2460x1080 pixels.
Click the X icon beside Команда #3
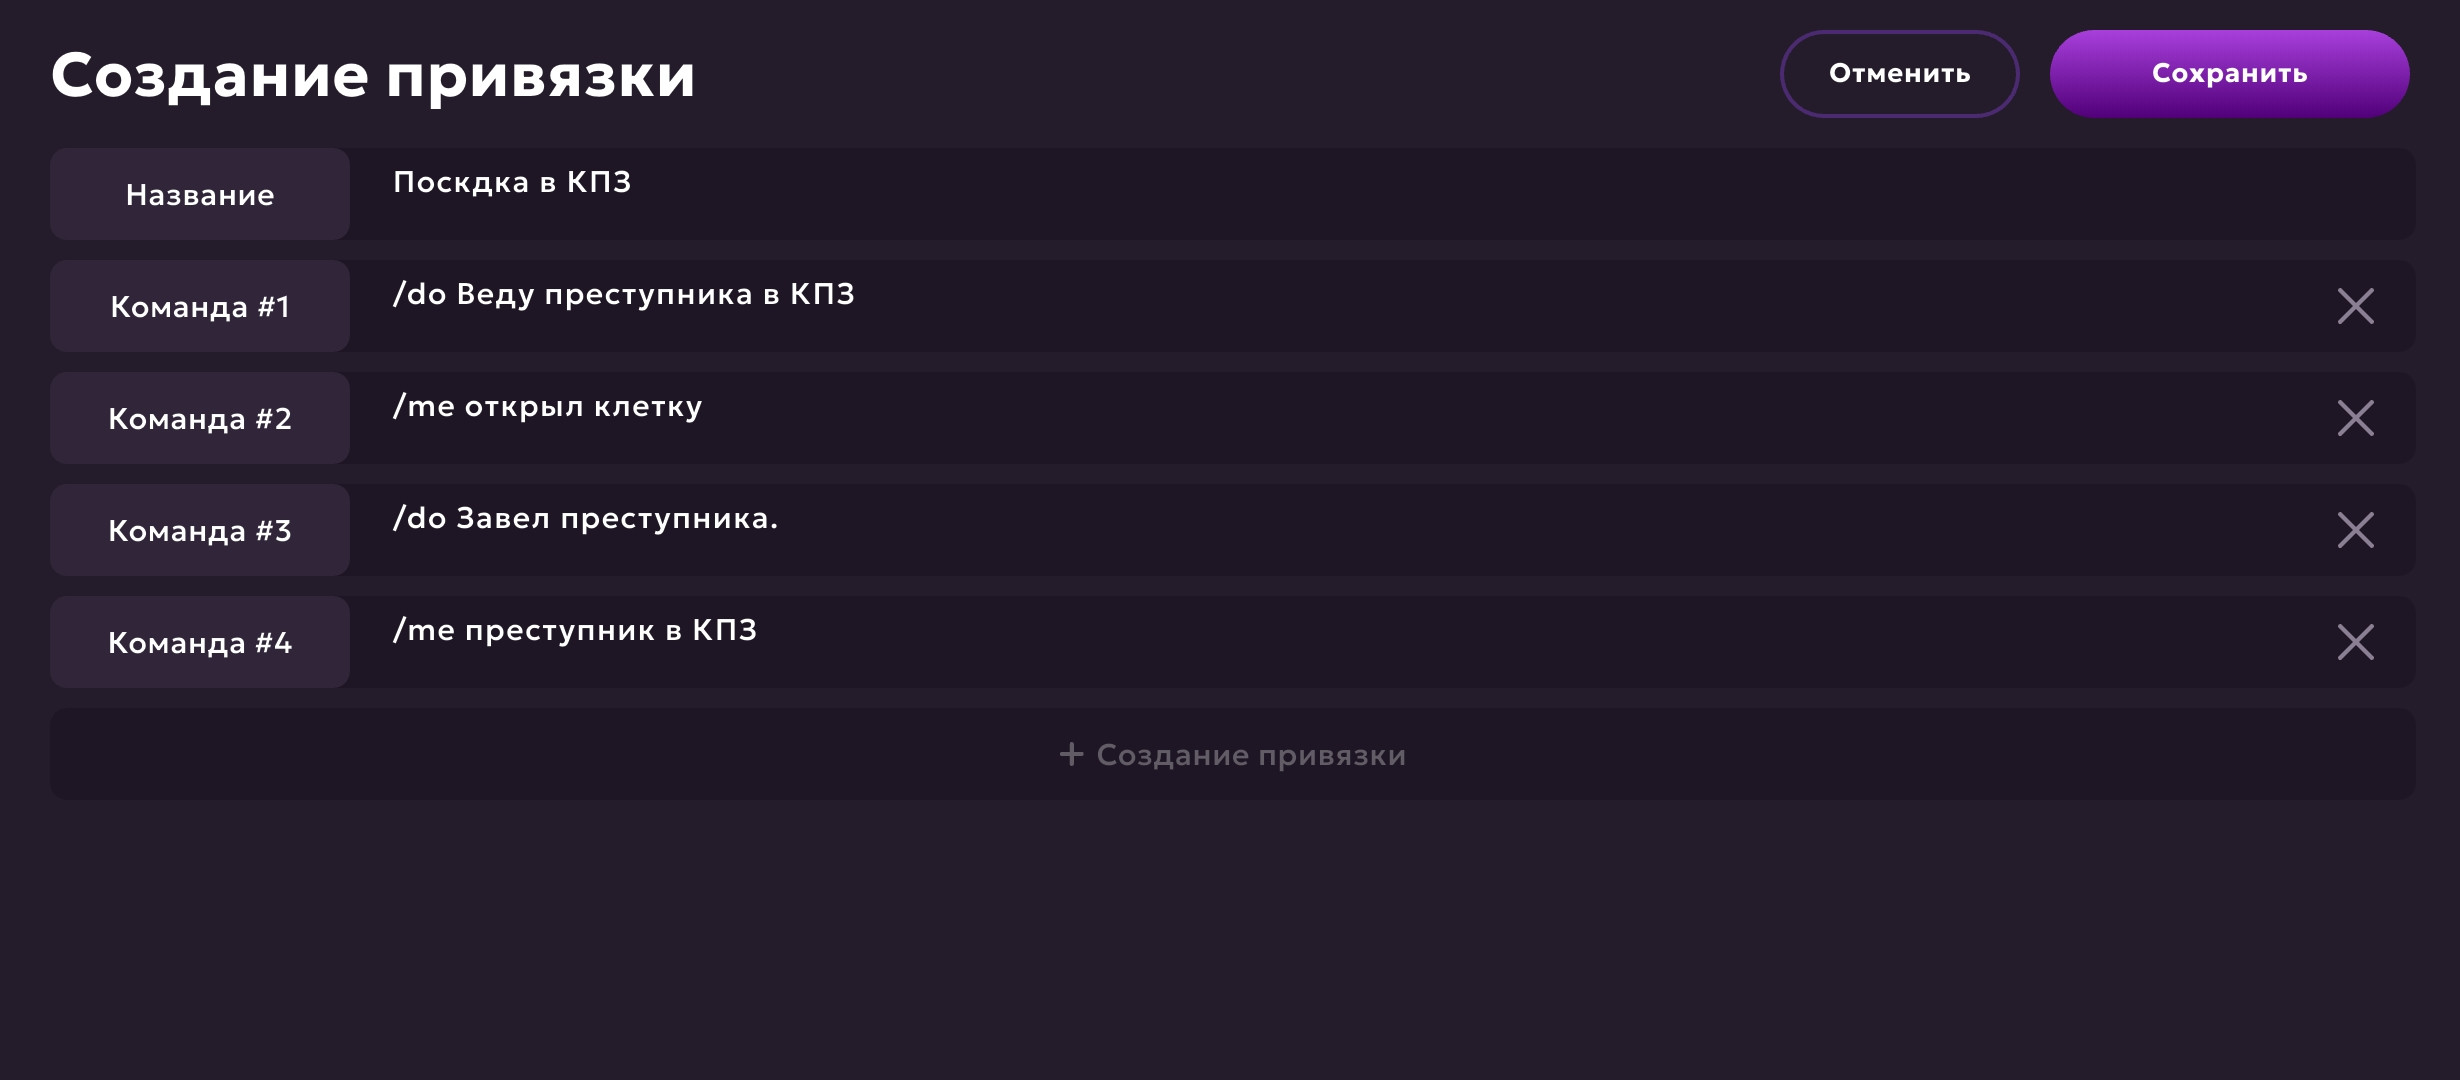pyautogui.click(x=2355, y=530)
